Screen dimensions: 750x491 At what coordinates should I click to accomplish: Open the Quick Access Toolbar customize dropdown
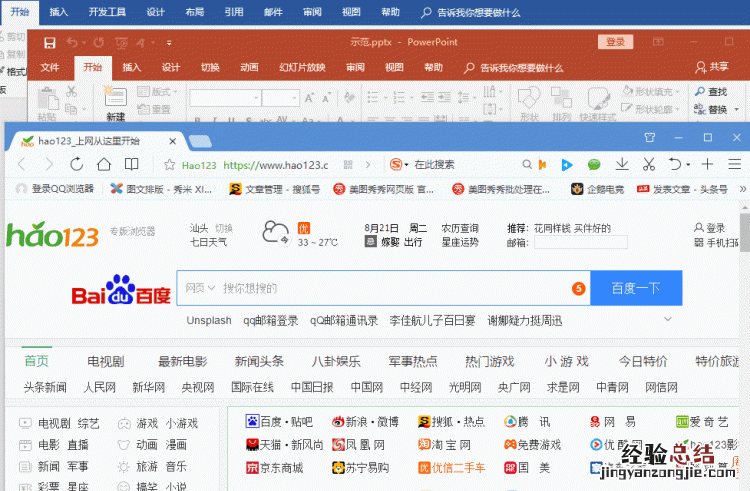coord(169,43)
